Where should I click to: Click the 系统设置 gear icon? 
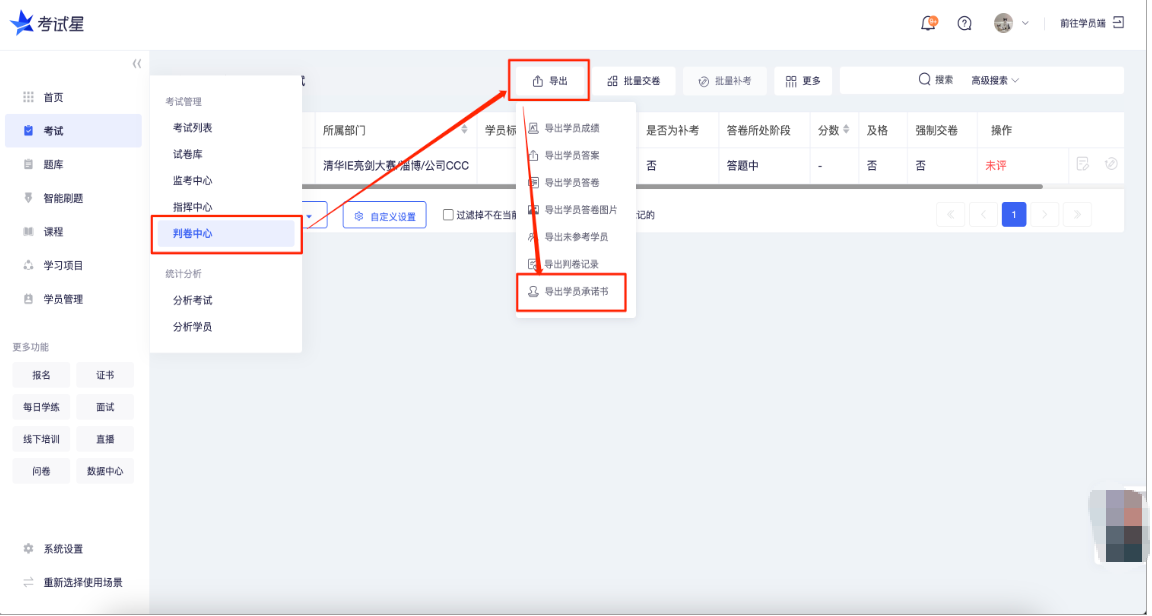click(x=29, y=549)
